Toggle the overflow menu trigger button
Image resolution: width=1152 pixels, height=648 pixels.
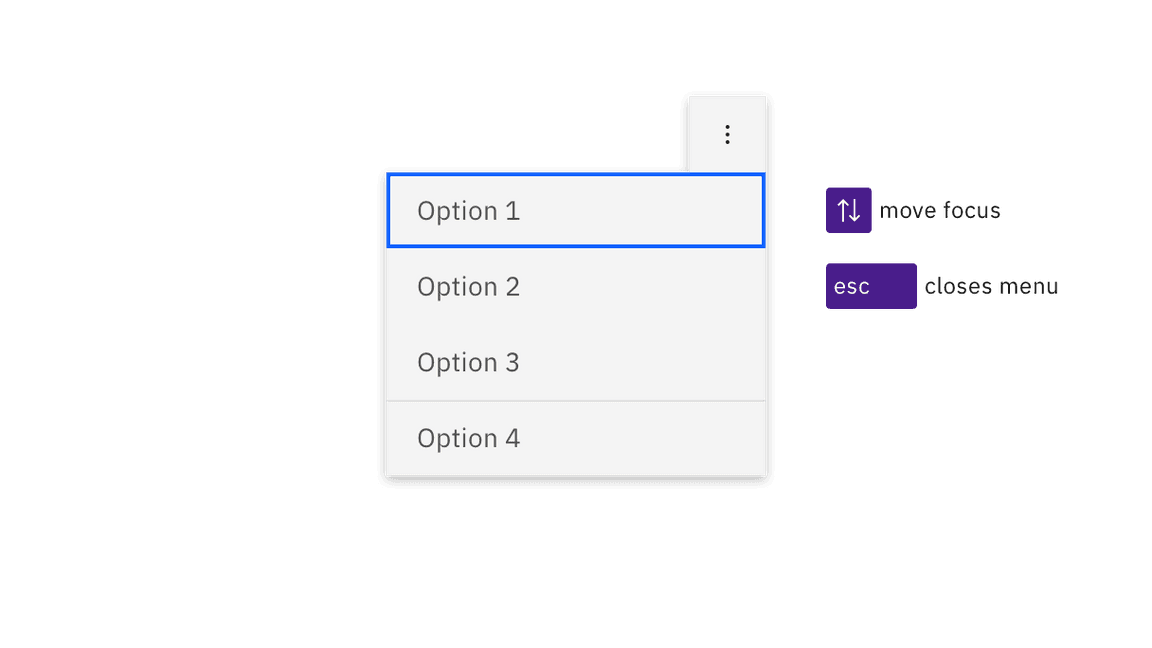727,134
